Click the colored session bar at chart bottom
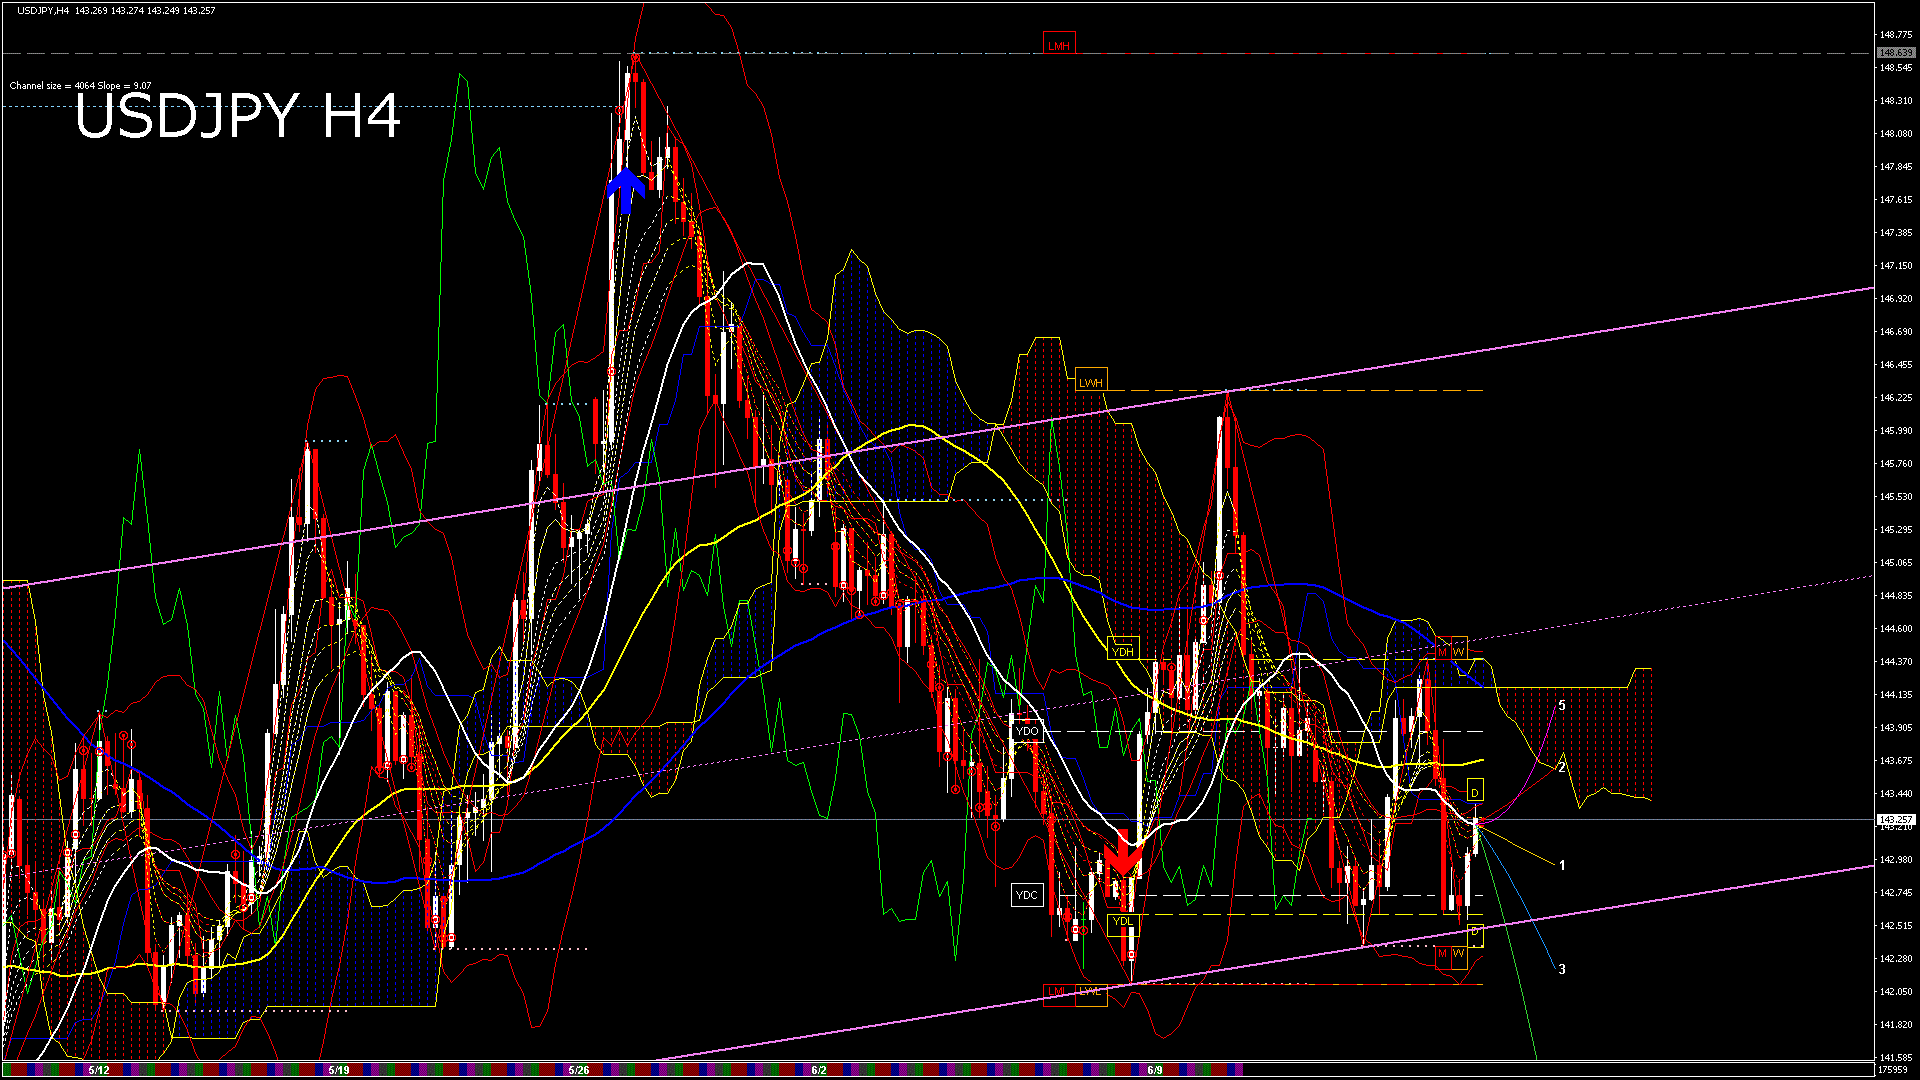Image resolution: width=1920 pixels, height=1080 pixels. click(x=622, y=1070)
